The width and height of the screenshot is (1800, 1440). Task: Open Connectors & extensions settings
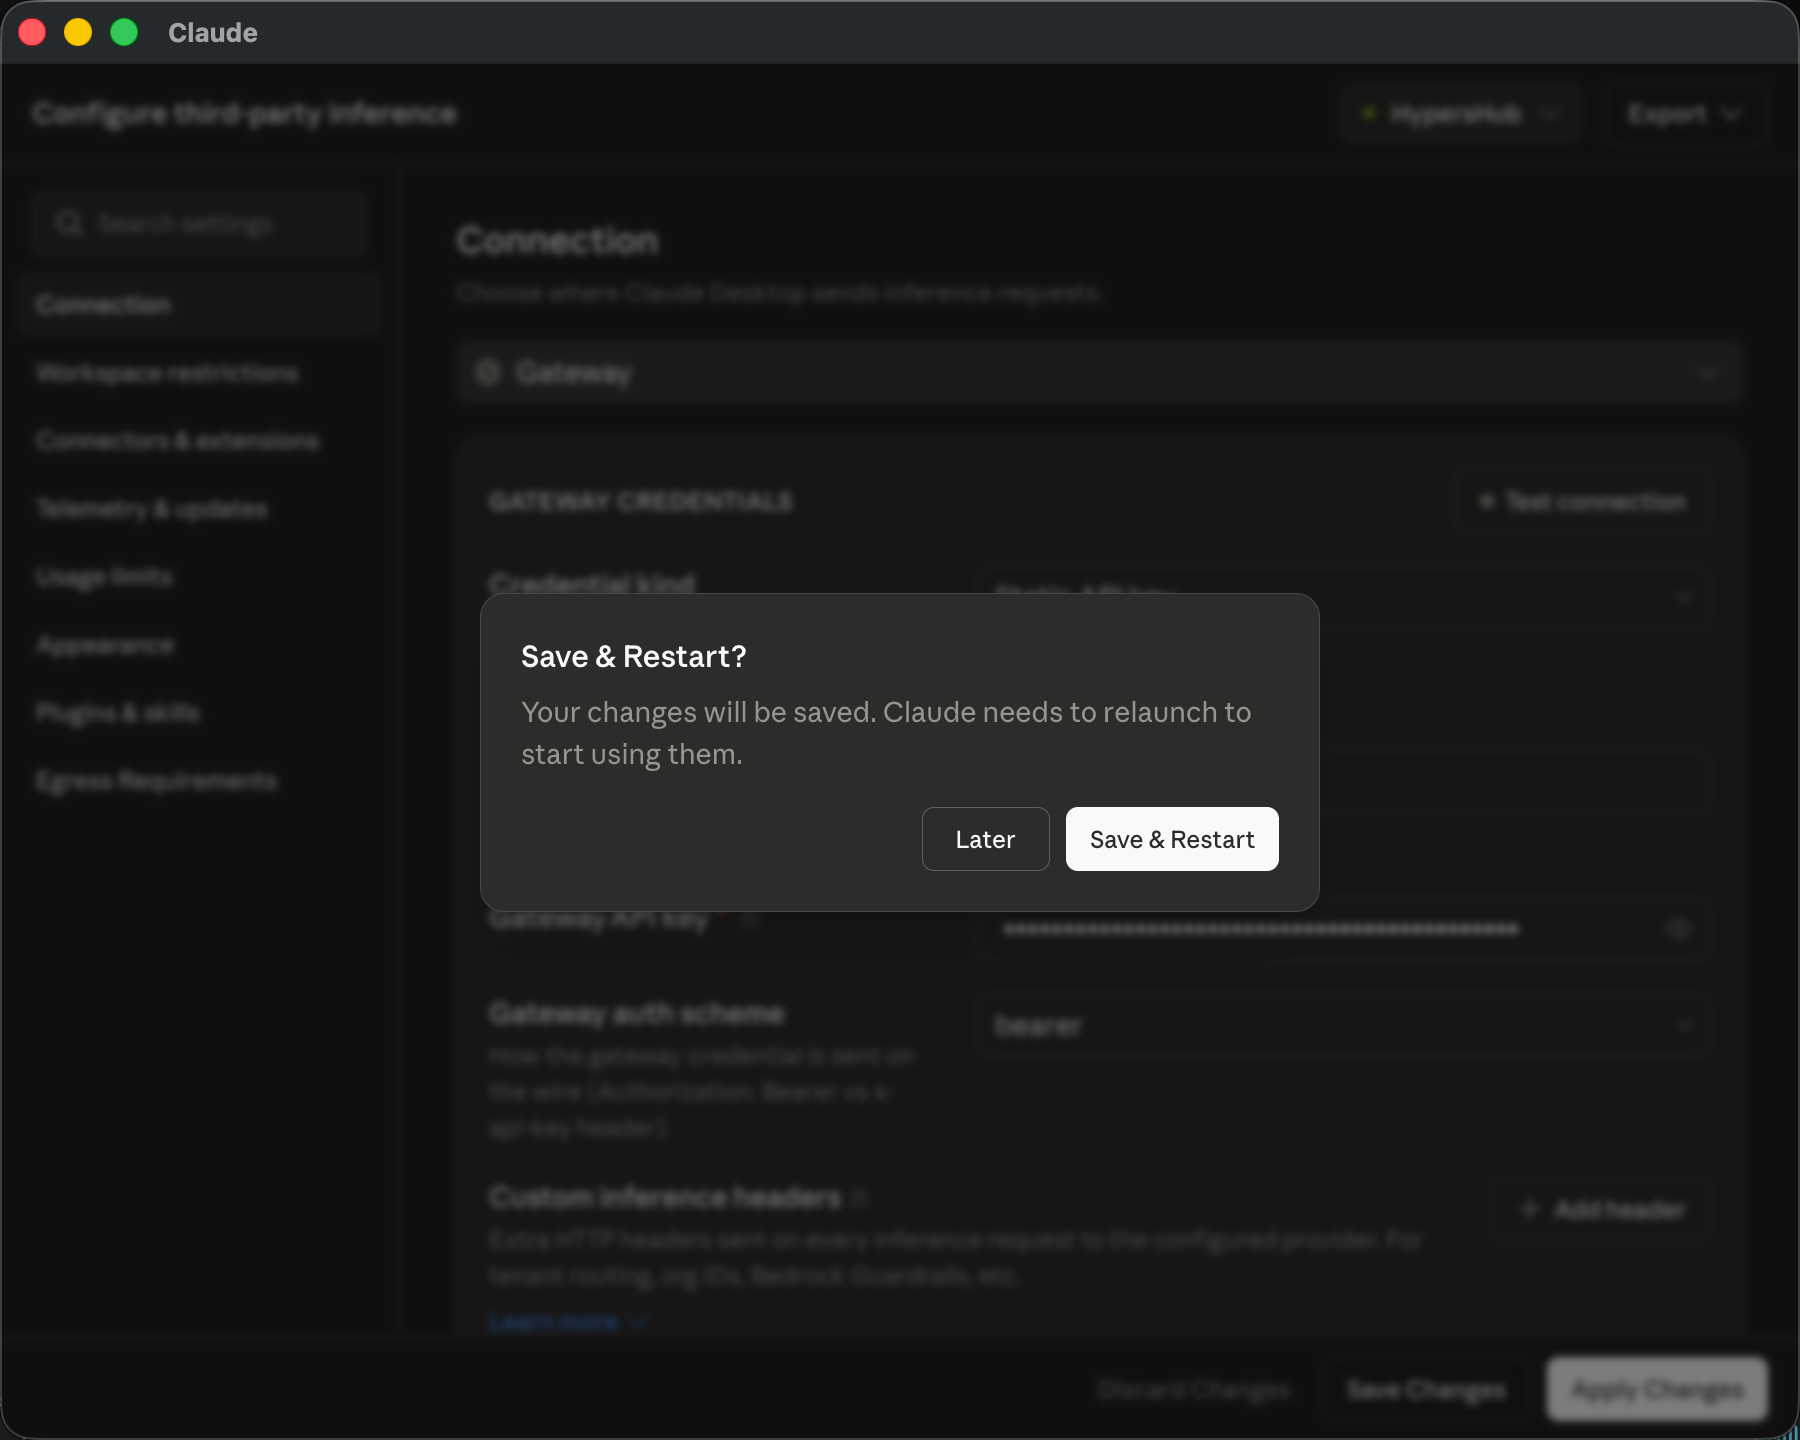[198, 440]
